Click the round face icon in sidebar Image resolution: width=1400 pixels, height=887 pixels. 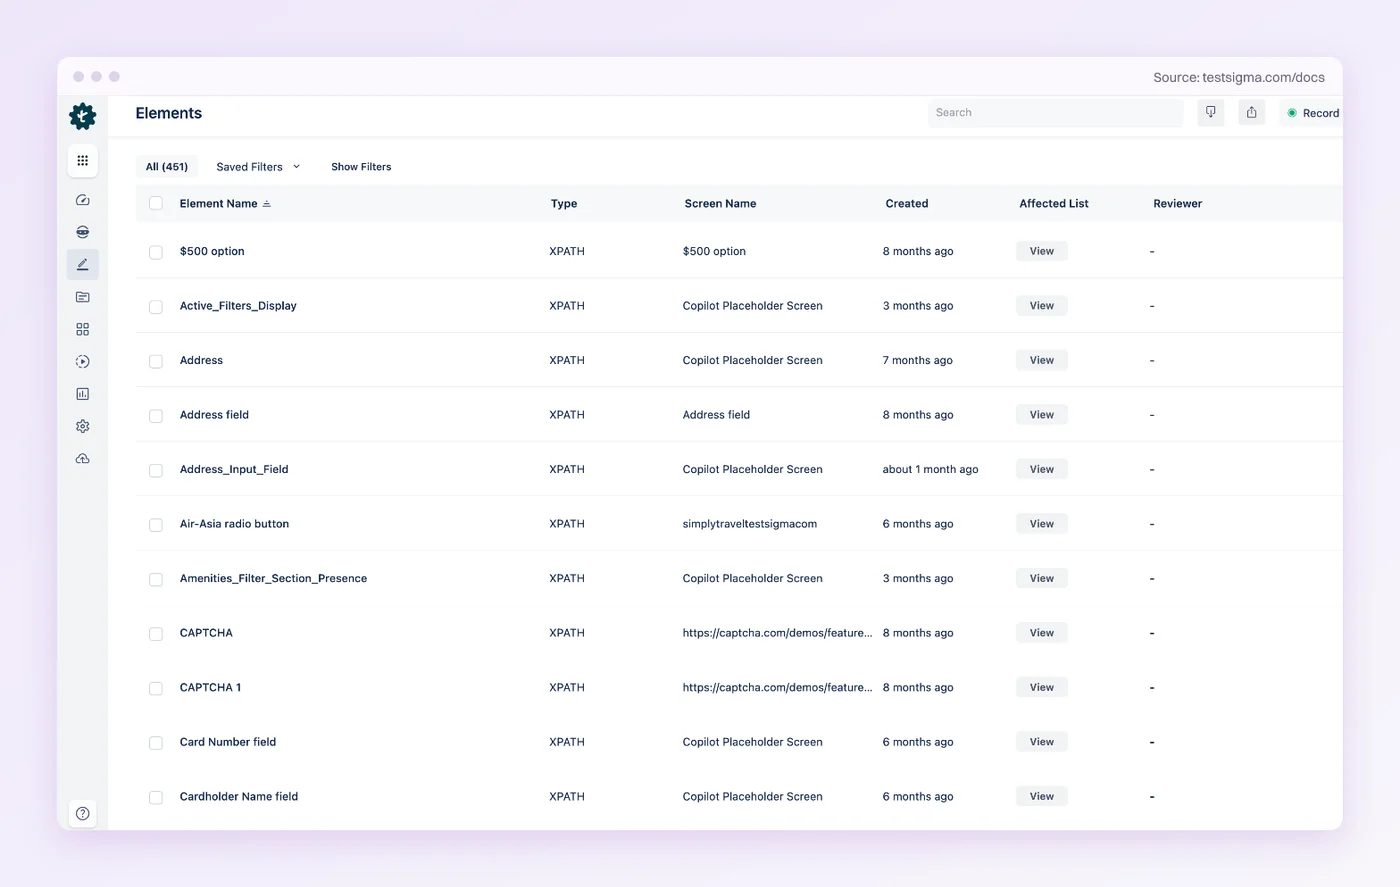coord(83,232)
